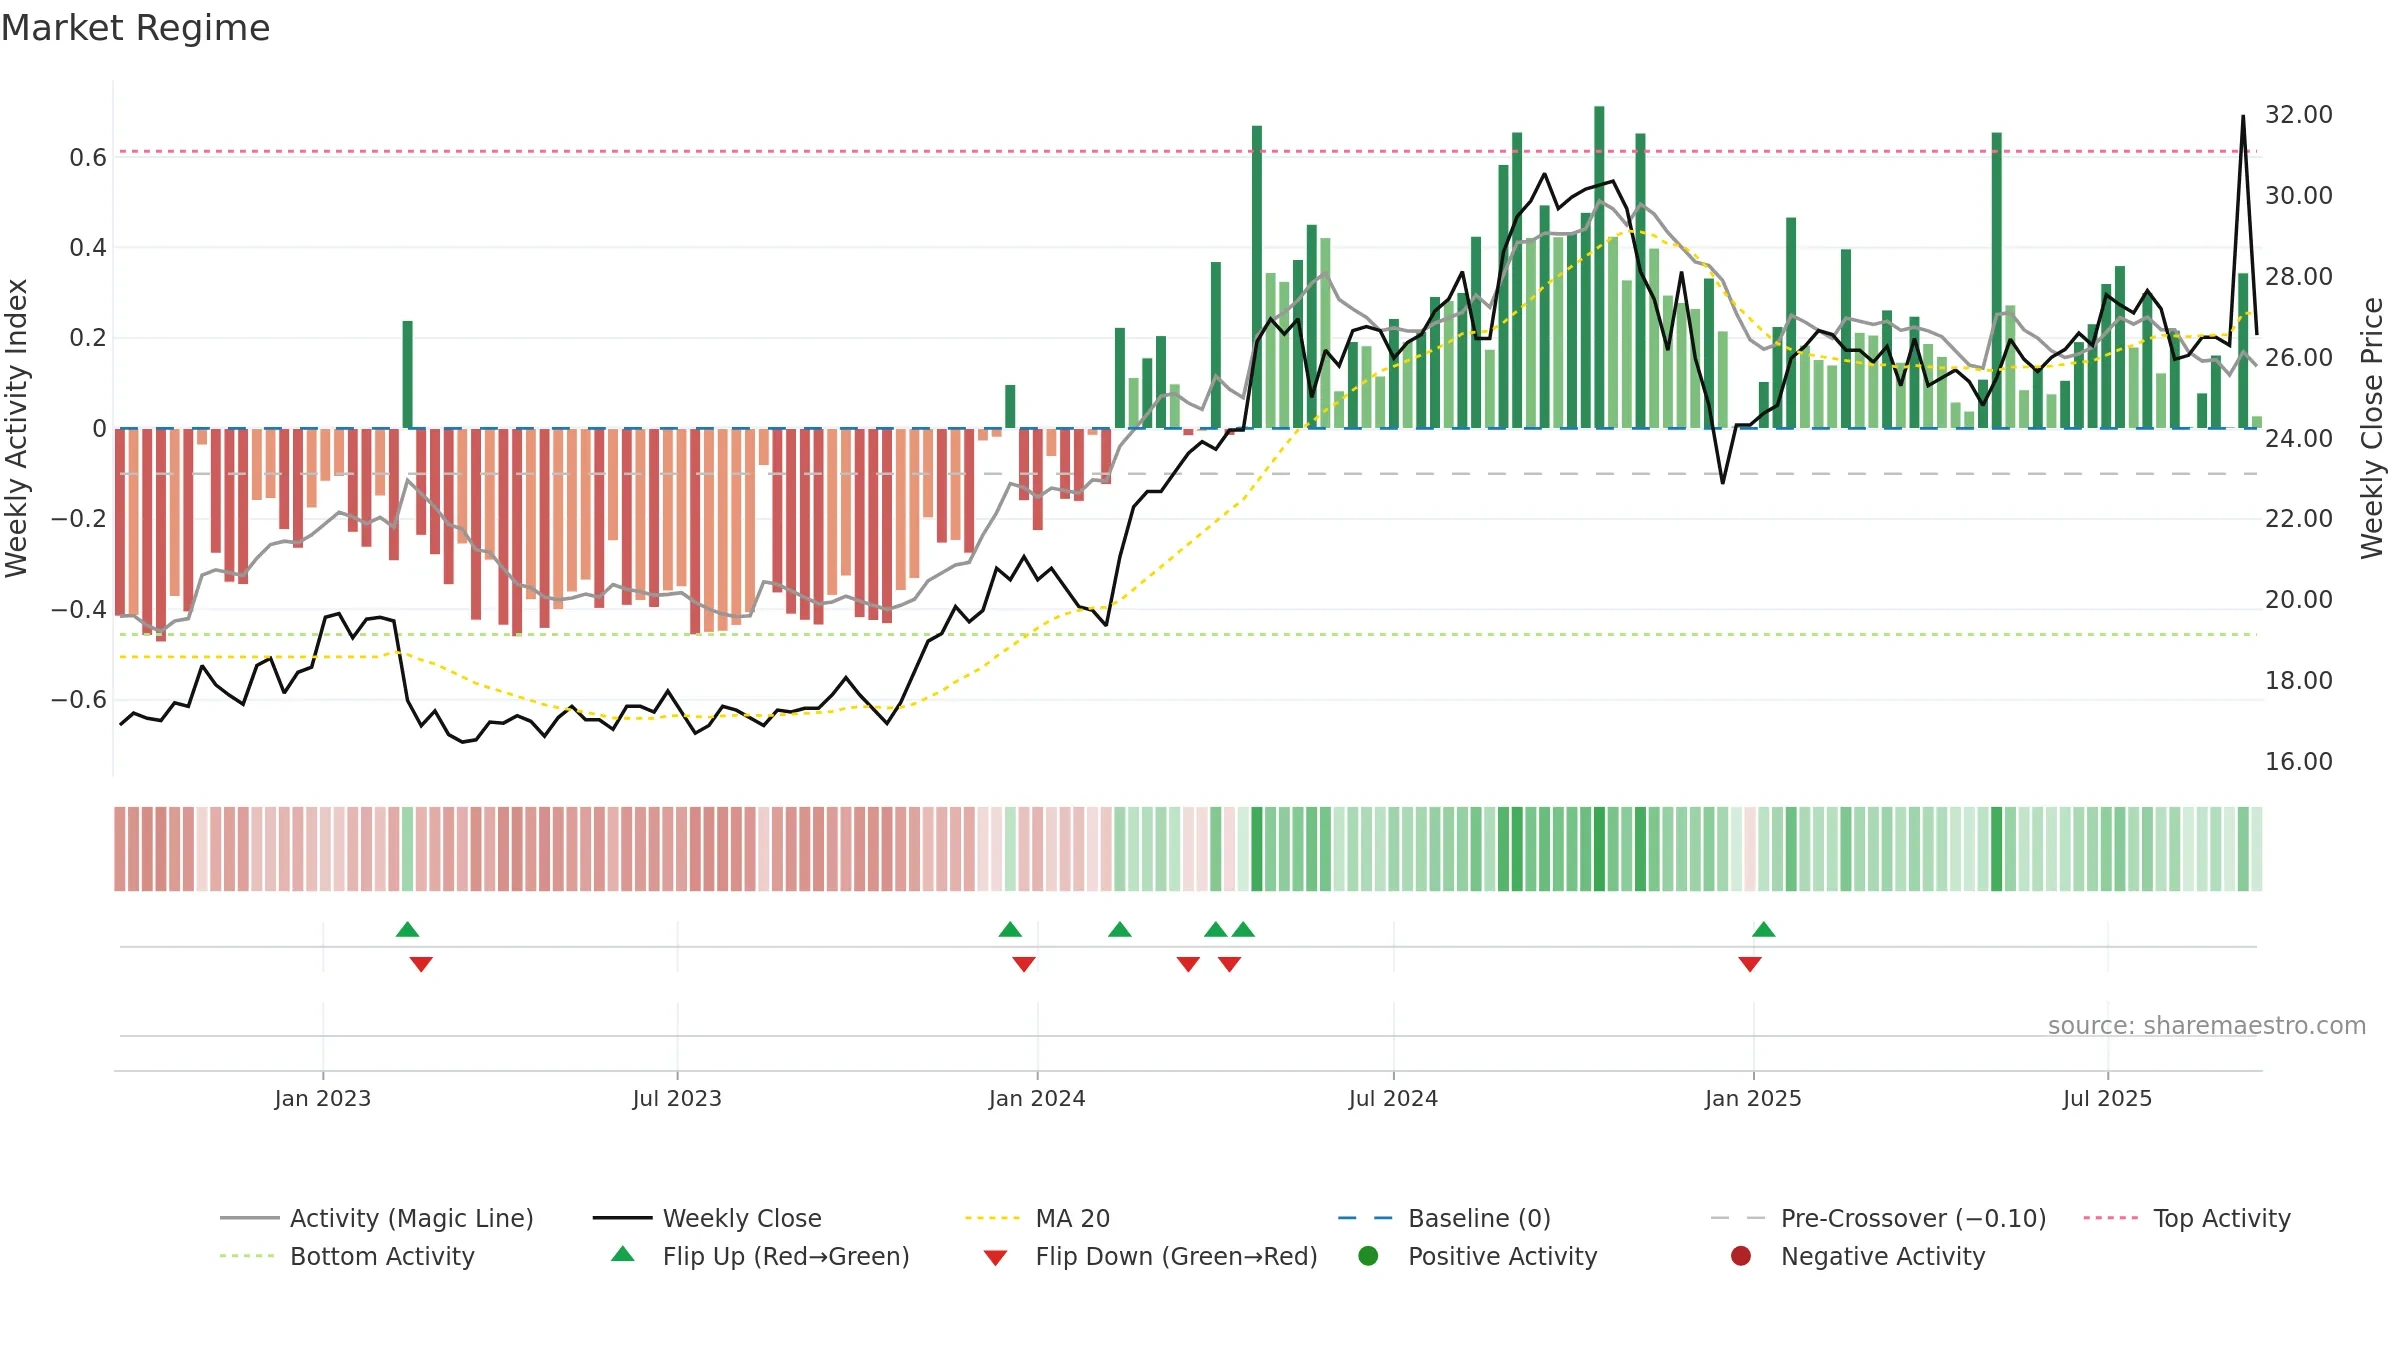Click the Jan 2023 x-axis label
The height and width of the screenshot is (1350, 2400).
click(323, 1099)
